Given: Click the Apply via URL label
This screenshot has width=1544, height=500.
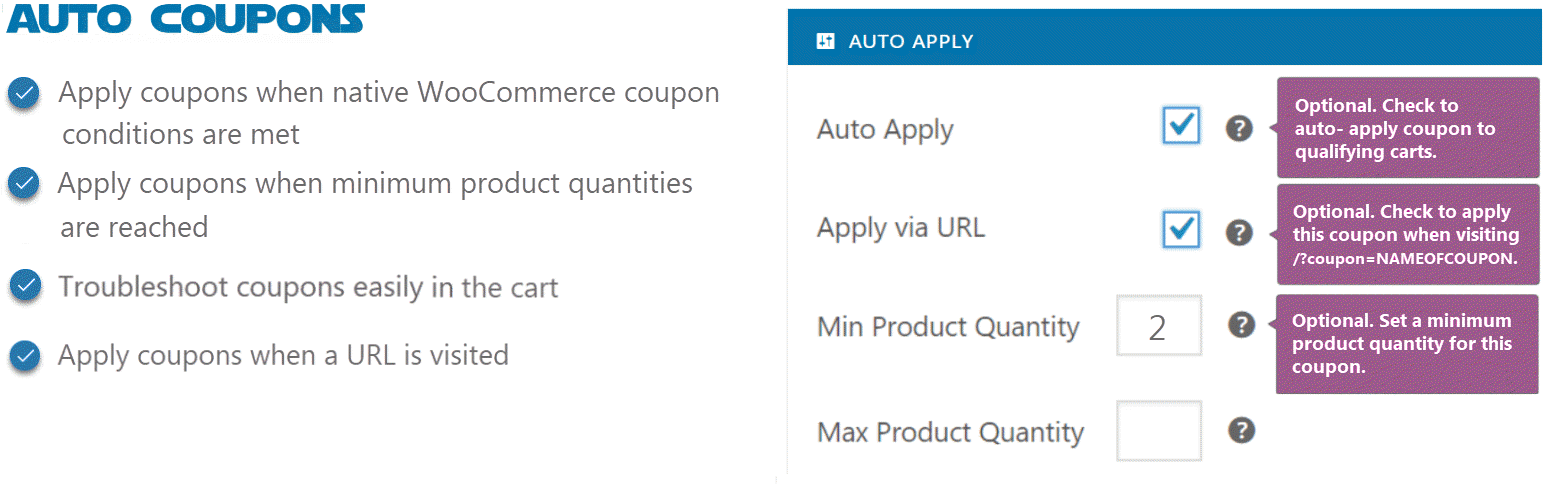Looking at the screenshot, I should pos(901,228).
